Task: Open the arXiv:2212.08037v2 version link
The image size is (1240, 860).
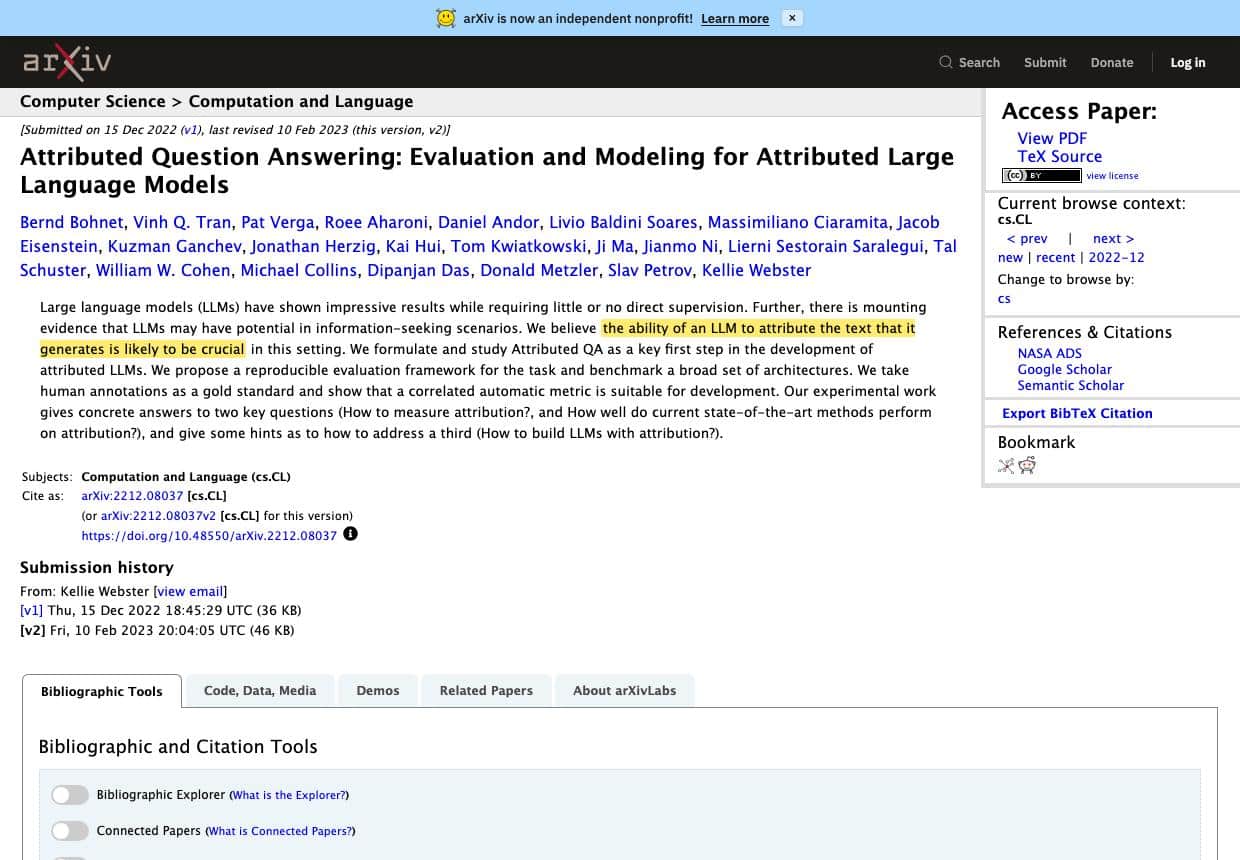Action: coord(158,516)
